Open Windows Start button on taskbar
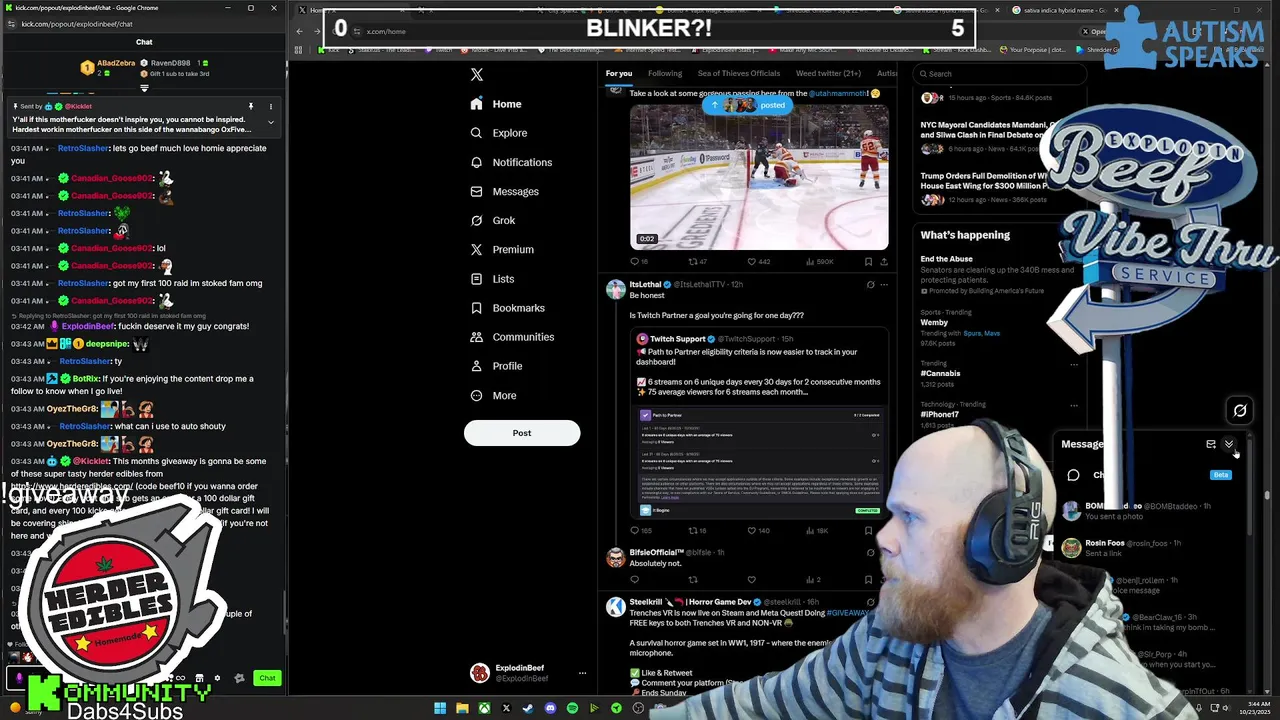 pyautogui.click(x=440, y=708)
